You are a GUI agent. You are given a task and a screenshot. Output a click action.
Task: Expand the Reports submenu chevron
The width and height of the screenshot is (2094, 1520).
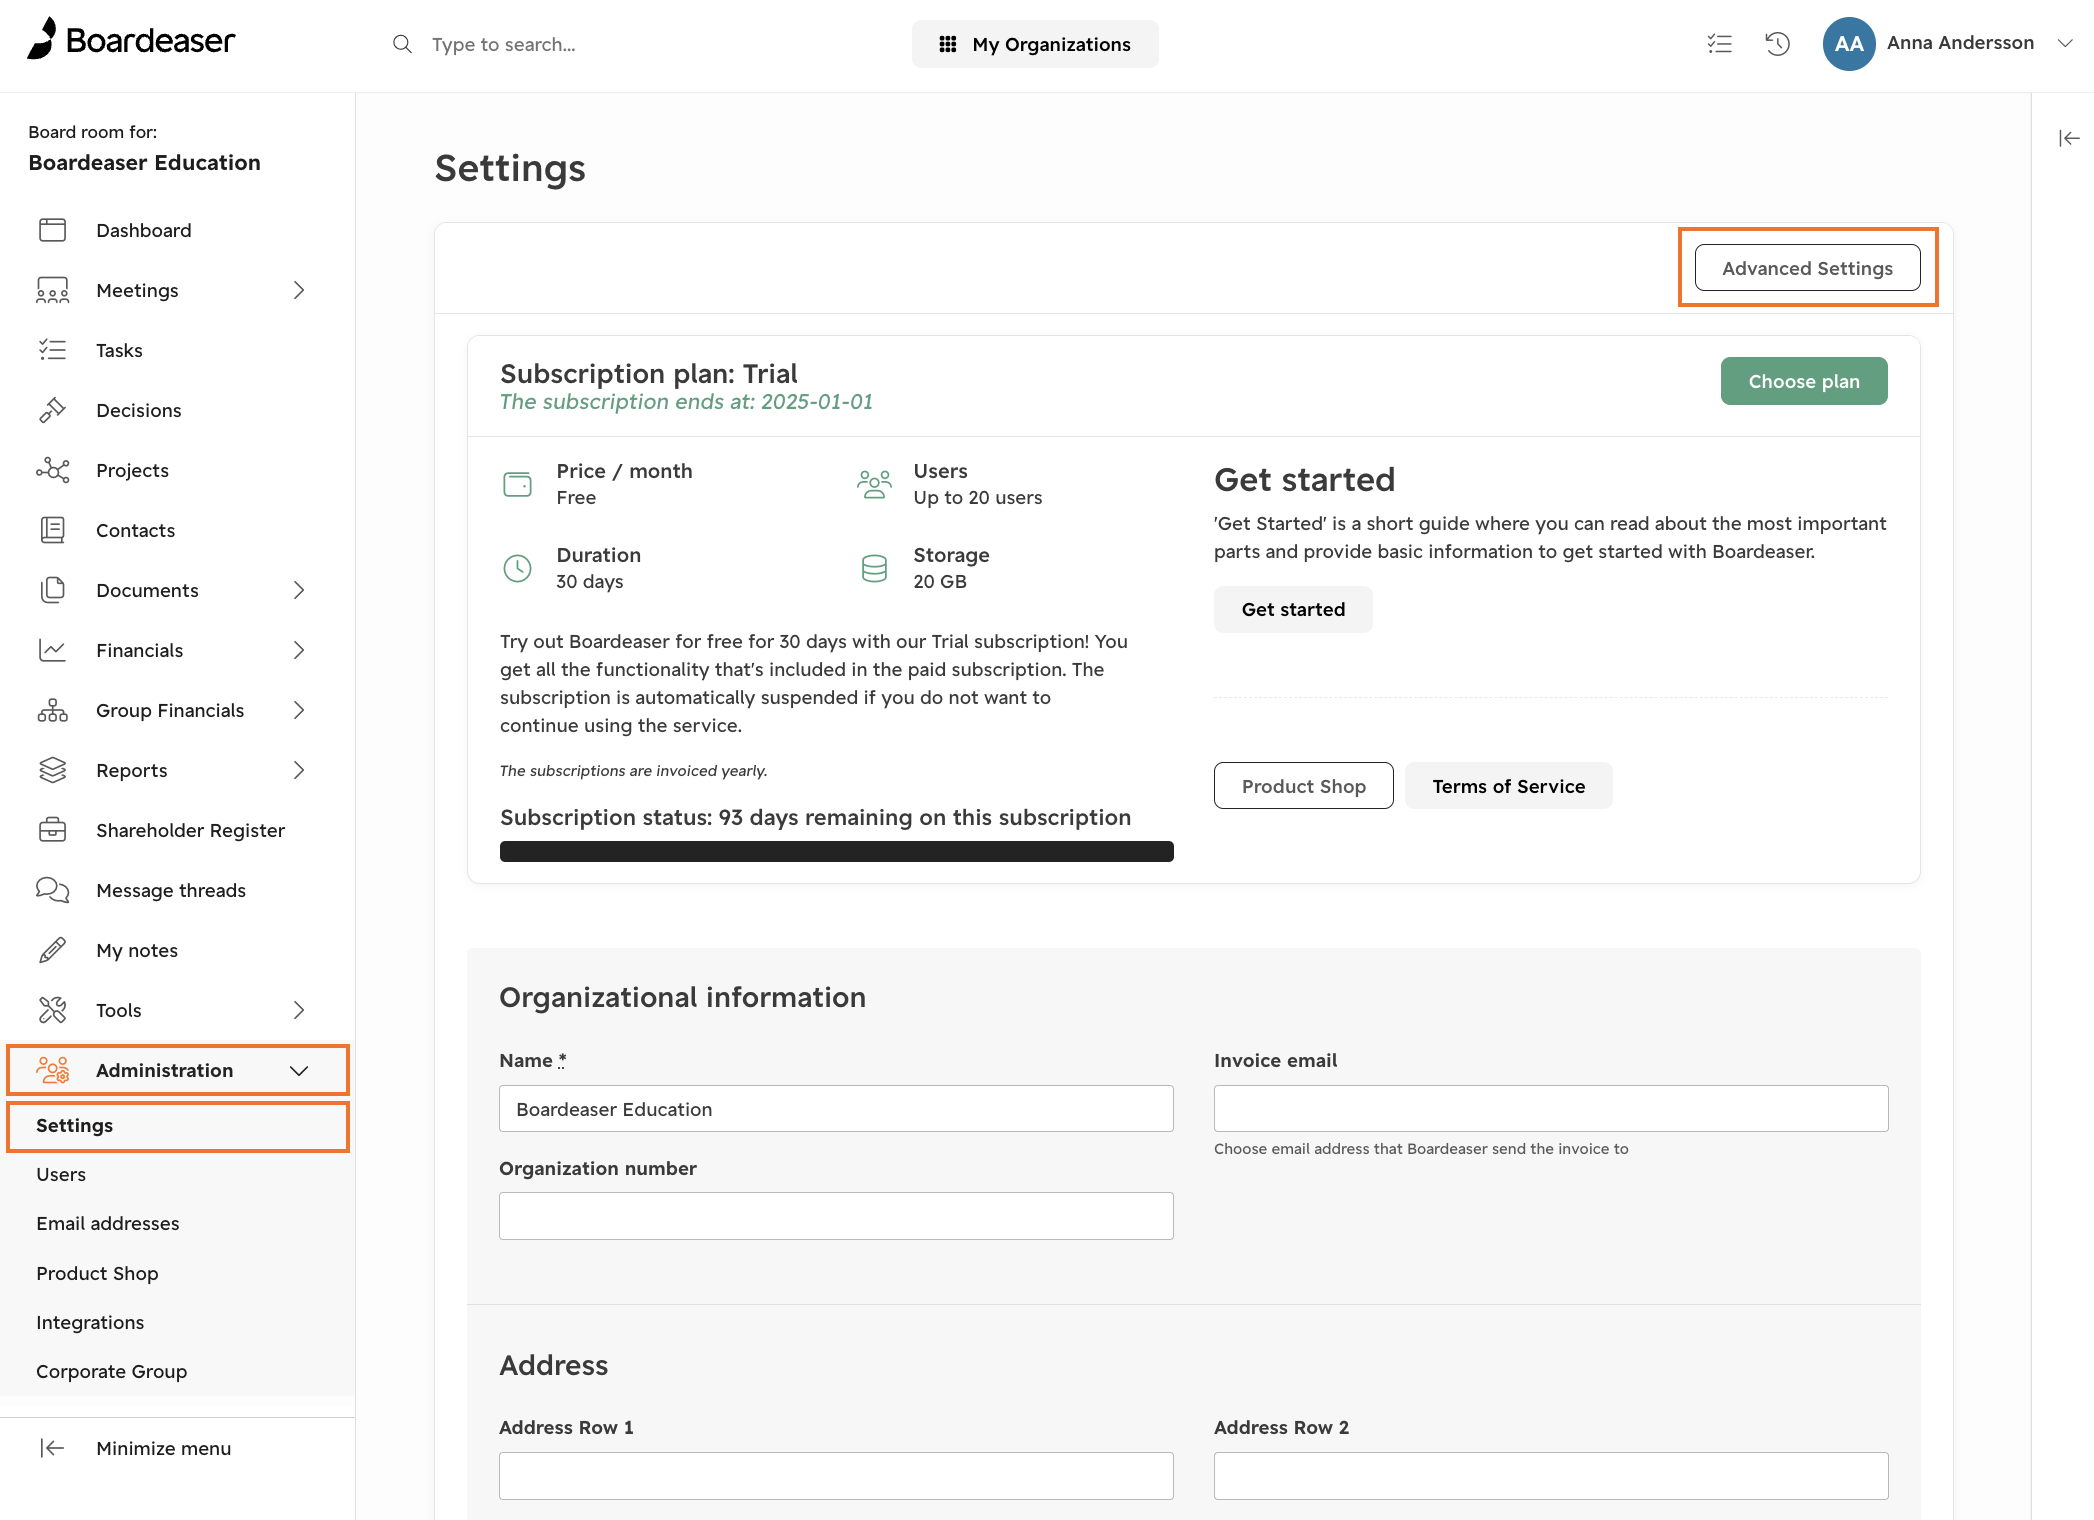click(298, 770)
